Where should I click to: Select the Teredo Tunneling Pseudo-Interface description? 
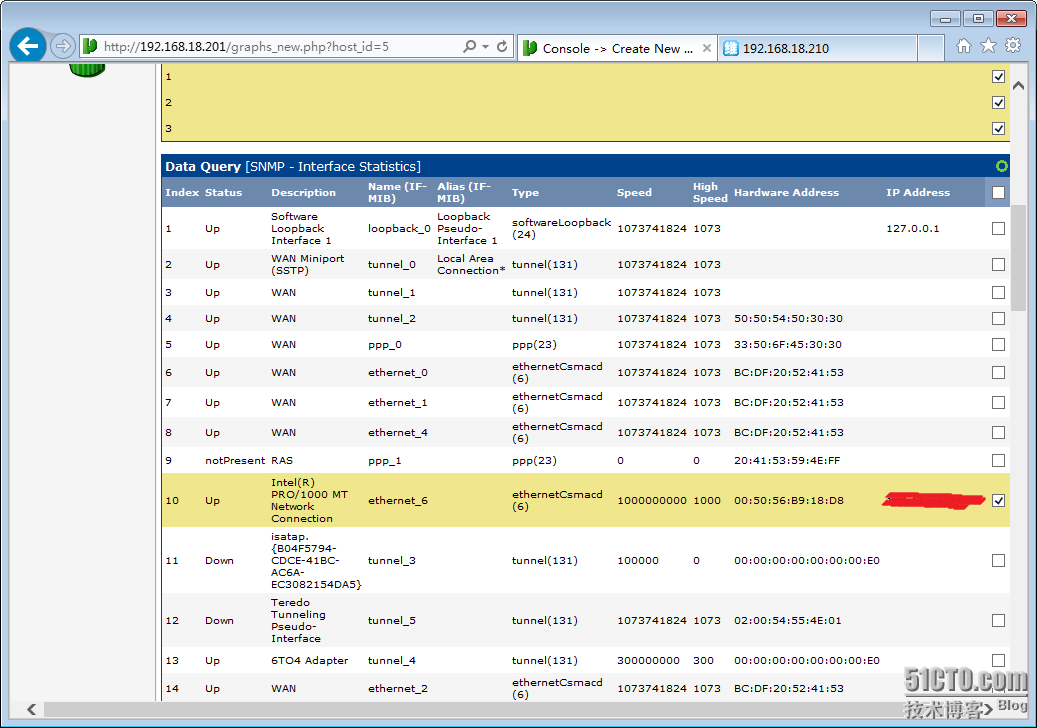(x=298, y=620)
